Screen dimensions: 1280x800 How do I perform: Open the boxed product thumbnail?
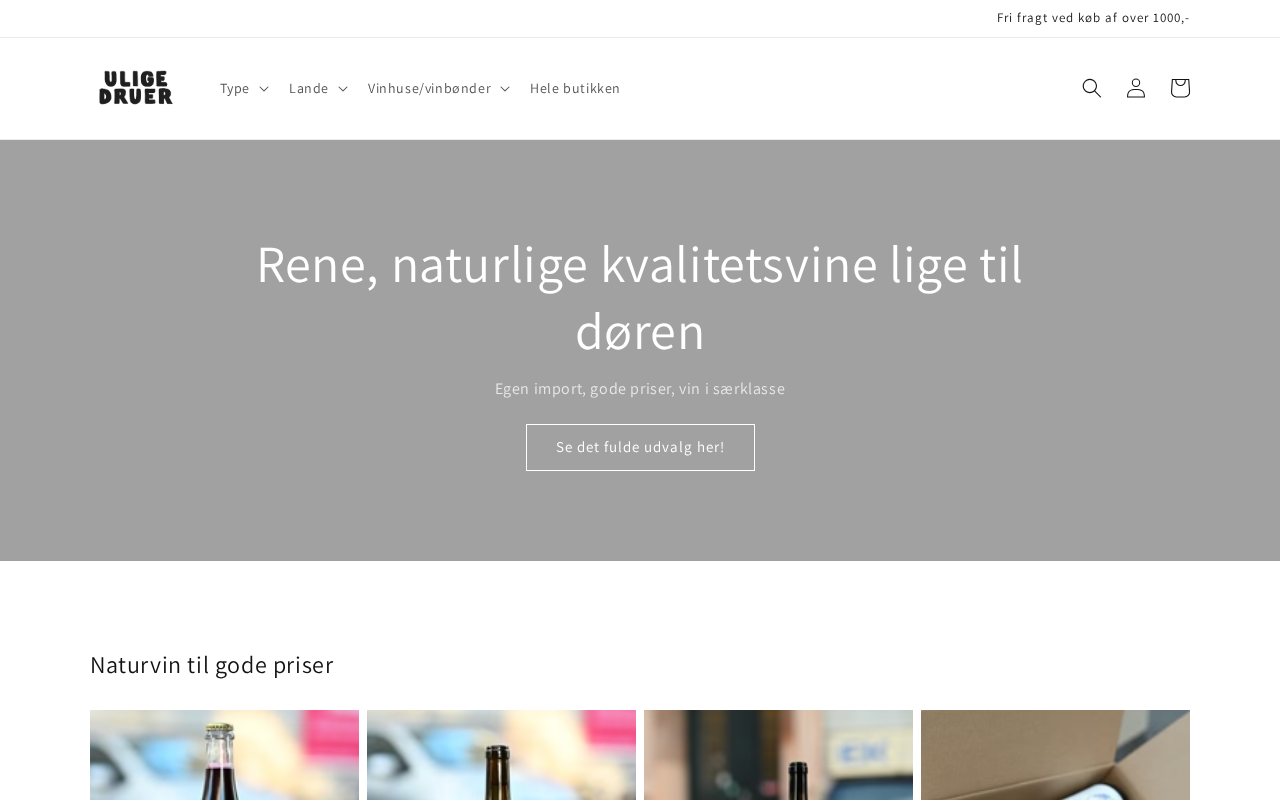[x=1055, y=755]
